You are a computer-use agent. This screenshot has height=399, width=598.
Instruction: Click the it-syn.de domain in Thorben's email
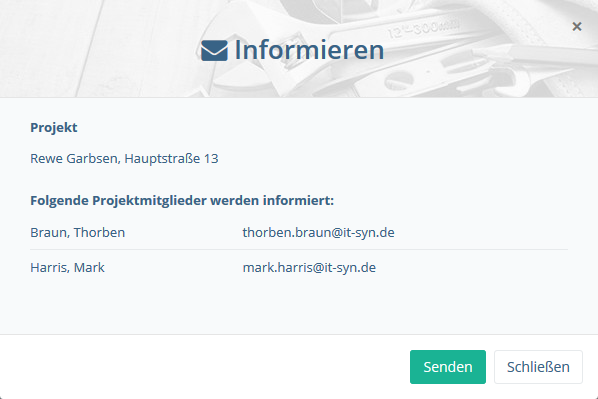coord(369,232)
